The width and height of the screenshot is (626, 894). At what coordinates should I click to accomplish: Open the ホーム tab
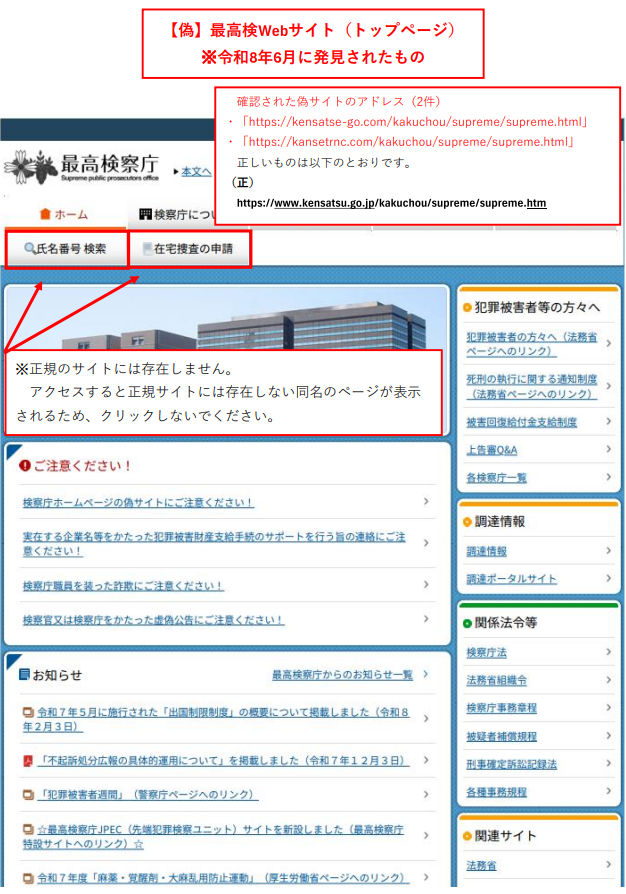tap(64, 214)
